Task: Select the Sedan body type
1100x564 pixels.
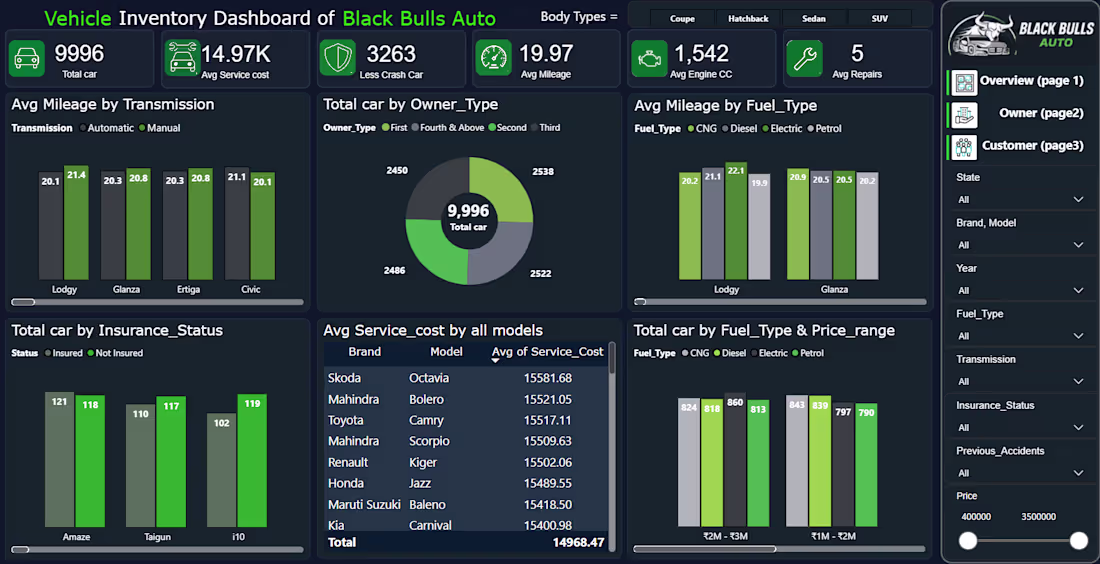Action: coord(814,19)
